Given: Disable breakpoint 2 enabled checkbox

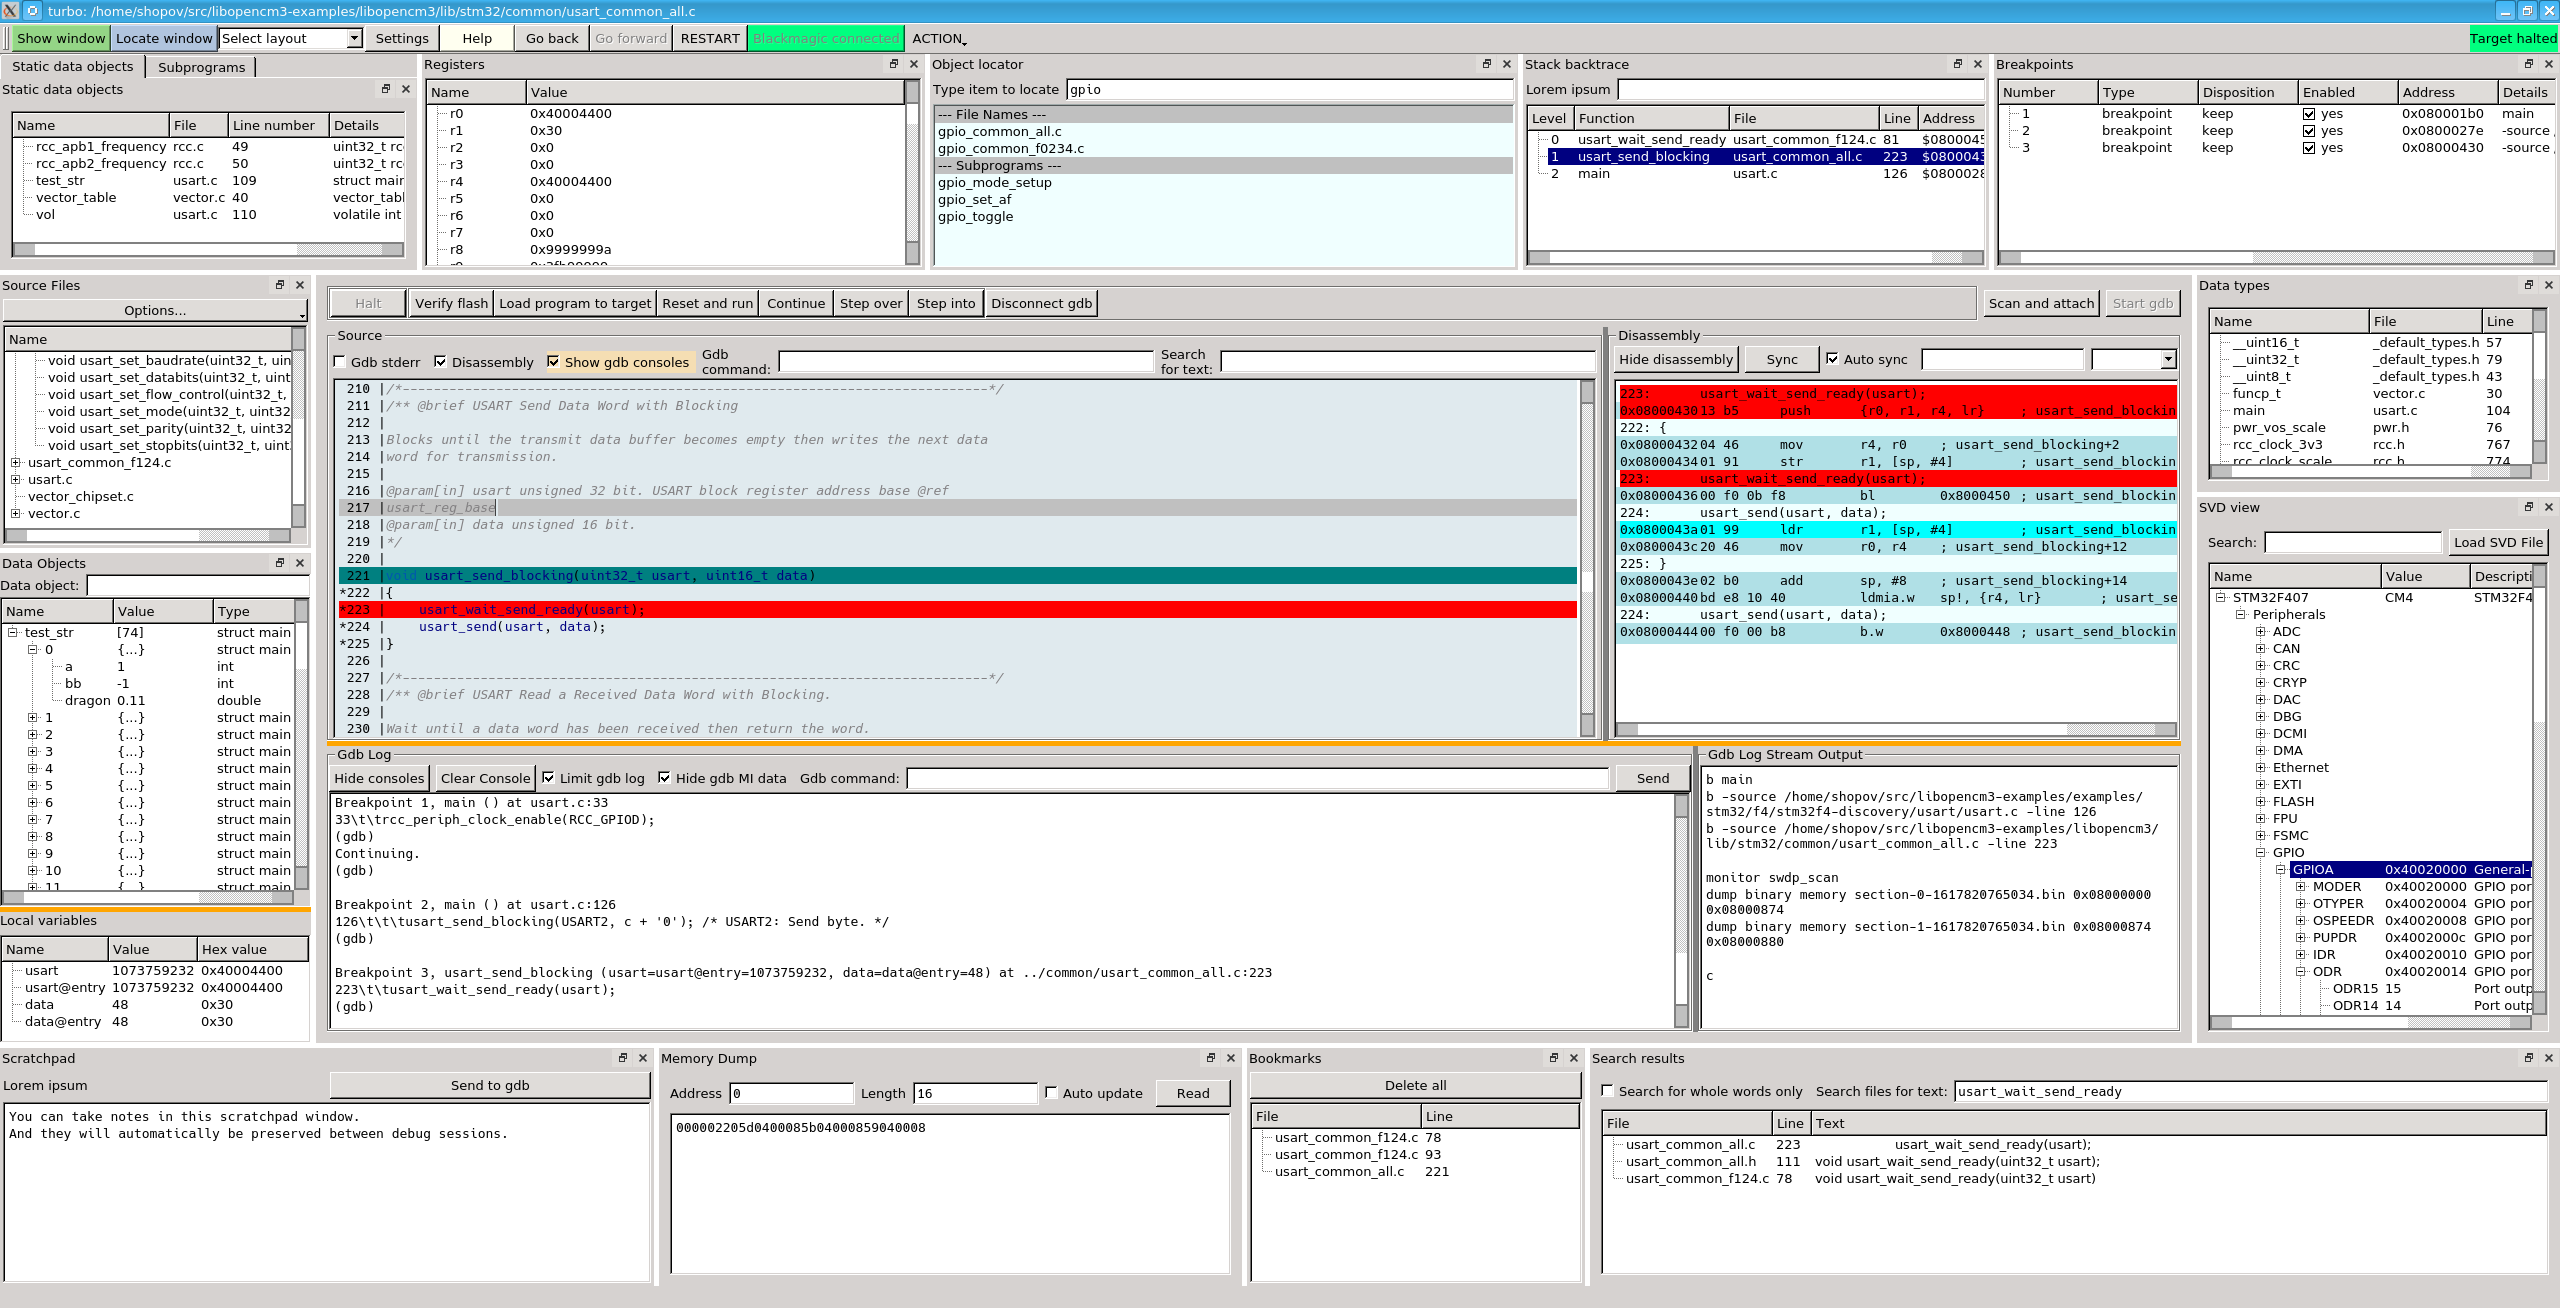Looking at the screenshot, I should (2309, 131).
